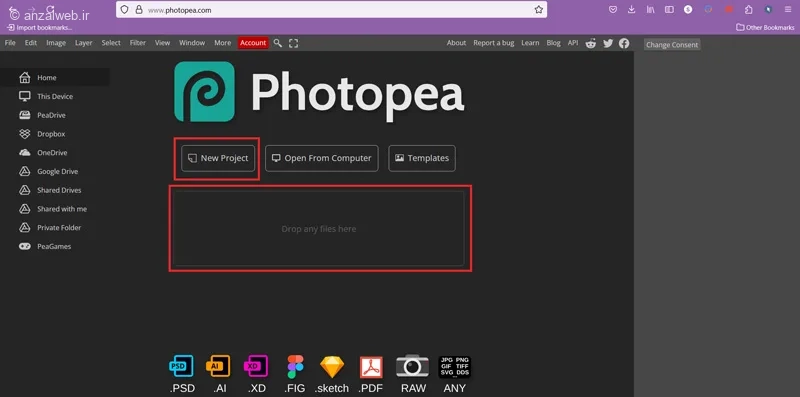Open the Learn link
The width and height of the screenshot is (800, 397).
(x=530, y=43)
